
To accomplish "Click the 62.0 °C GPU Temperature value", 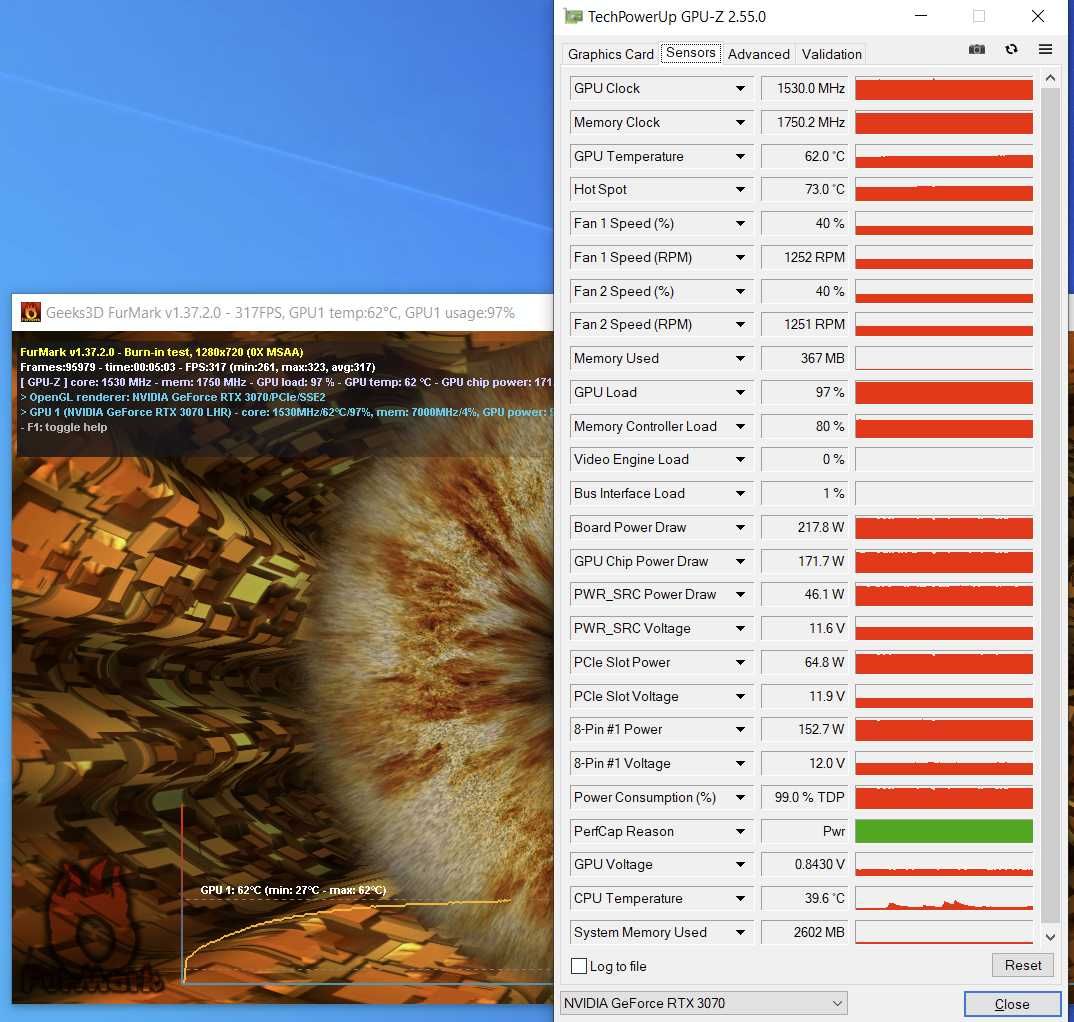I will click(805, 156).
